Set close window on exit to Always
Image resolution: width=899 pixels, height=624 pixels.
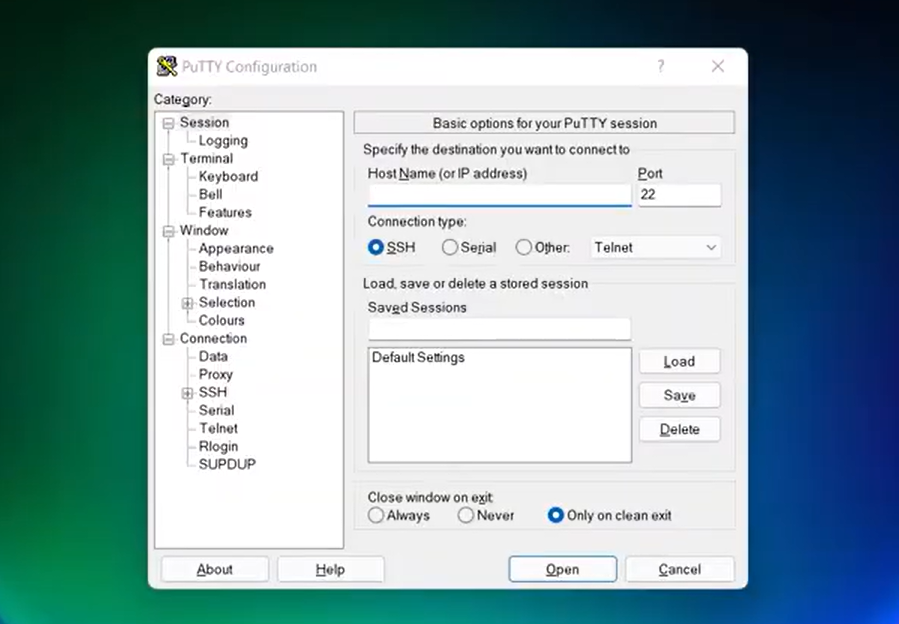tap(376, 515)
